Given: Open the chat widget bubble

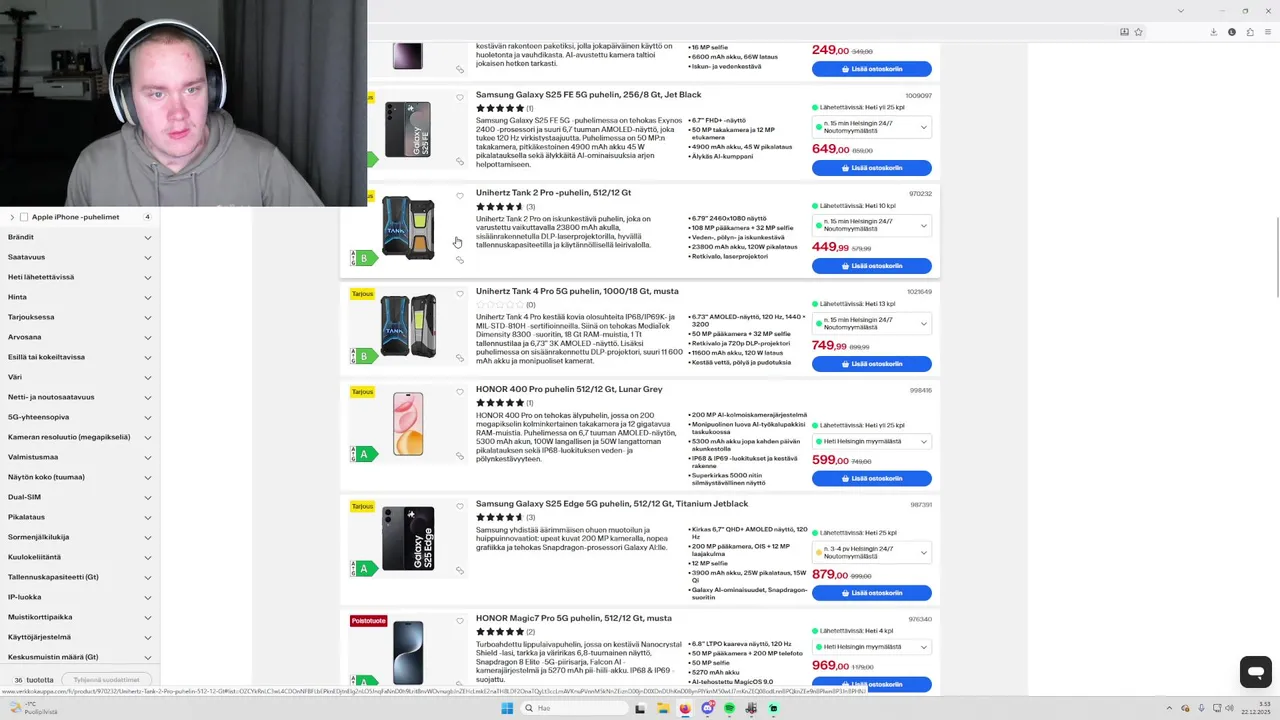Looking at the screenshot, I should pos(1255,671).
